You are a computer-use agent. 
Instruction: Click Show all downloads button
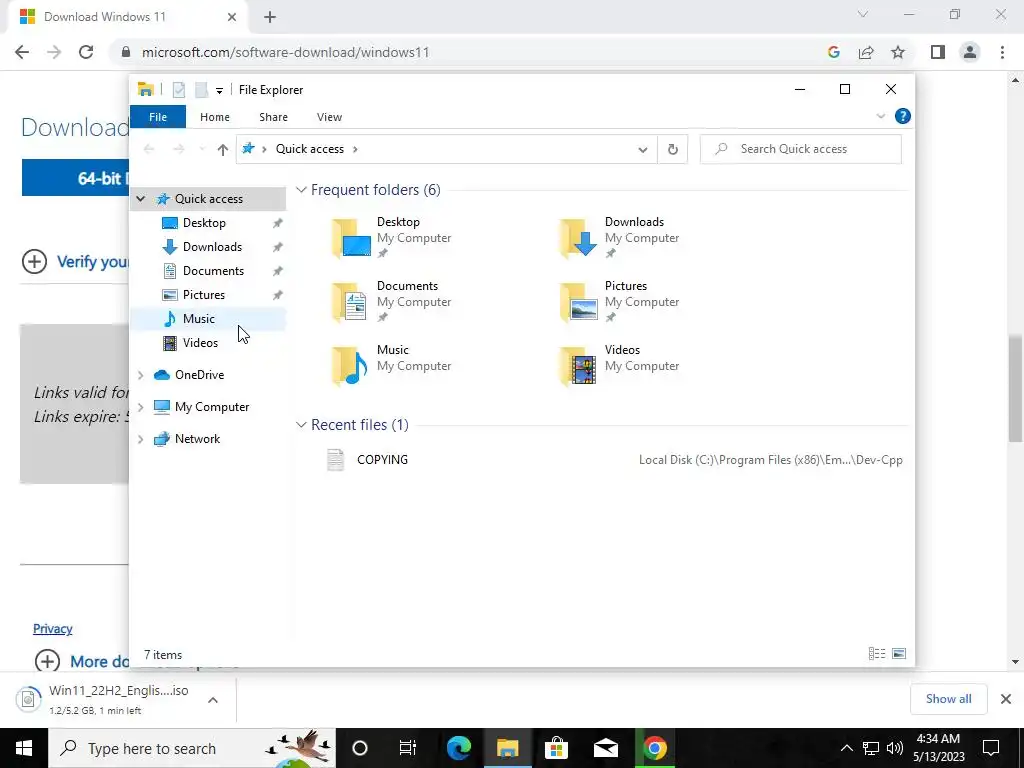pyautogui.click(x=948, y=699)
